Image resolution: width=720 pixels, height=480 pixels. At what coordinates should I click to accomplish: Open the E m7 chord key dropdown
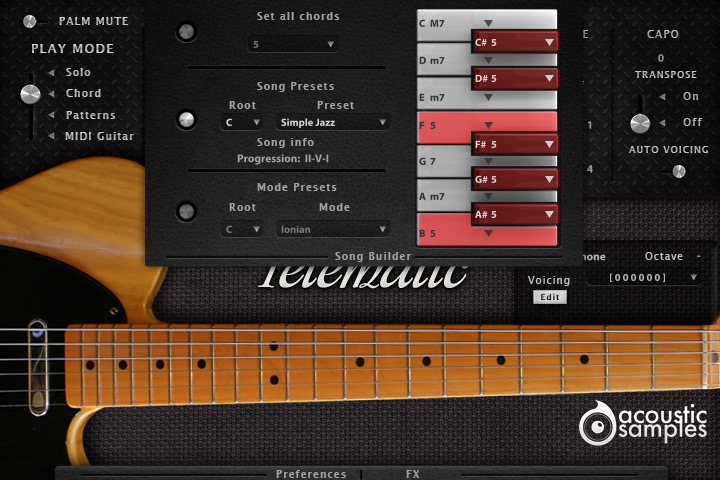tap(488, 97)
